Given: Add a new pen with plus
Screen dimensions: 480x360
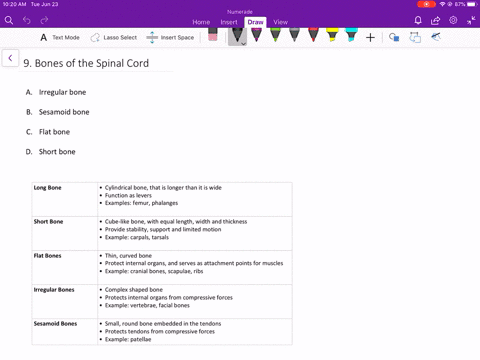Looking at the screenshot, I should [370, 37].
